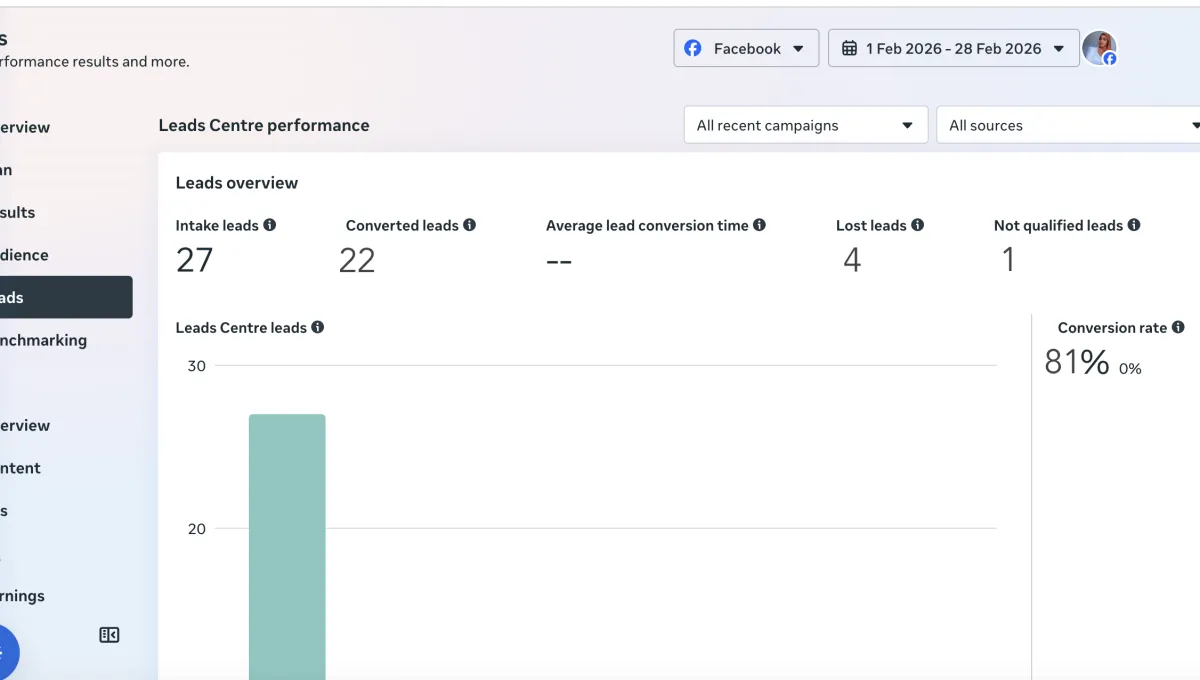Click info icon beside Lost leads

(918, 226)
